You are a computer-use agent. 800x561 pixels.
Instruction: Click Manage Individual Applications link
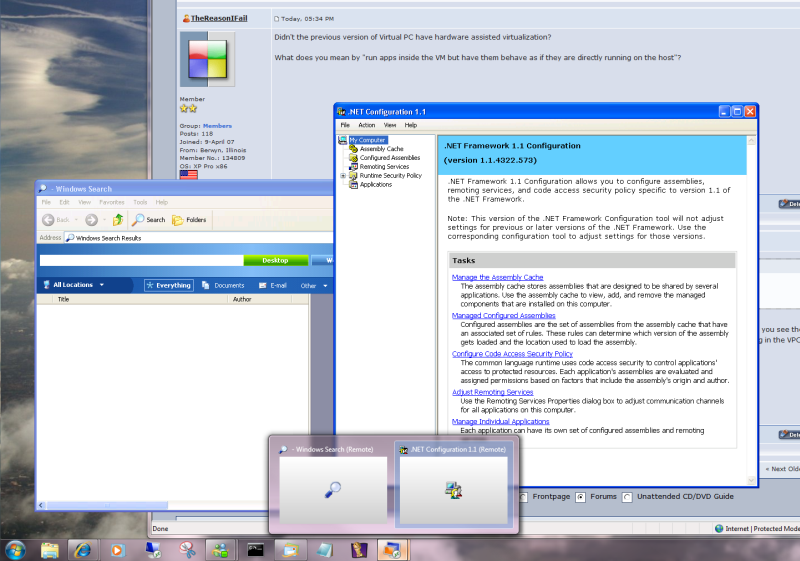[x=501, y=422]
